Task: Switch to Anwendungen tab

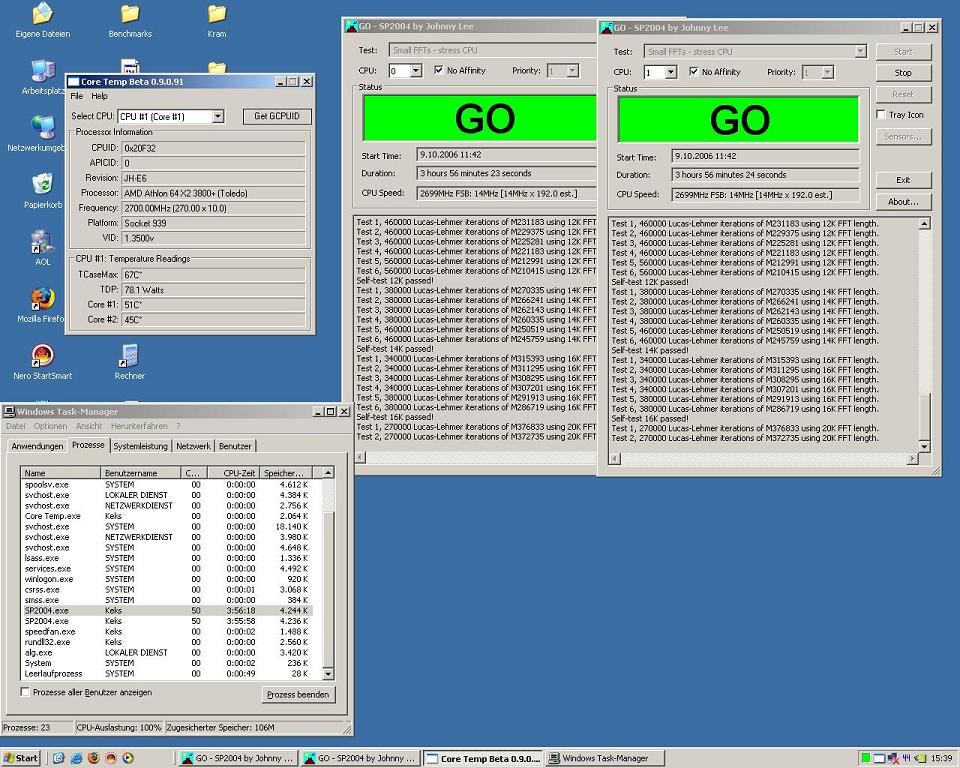Action: point(37,446)
